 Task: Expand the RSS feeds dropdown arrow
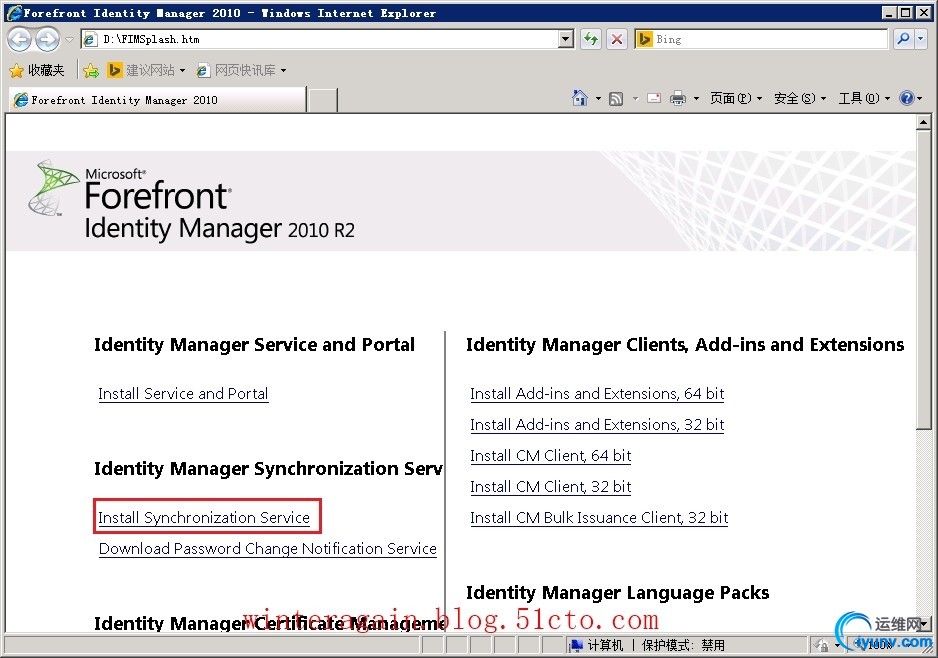tap(635, 99)
